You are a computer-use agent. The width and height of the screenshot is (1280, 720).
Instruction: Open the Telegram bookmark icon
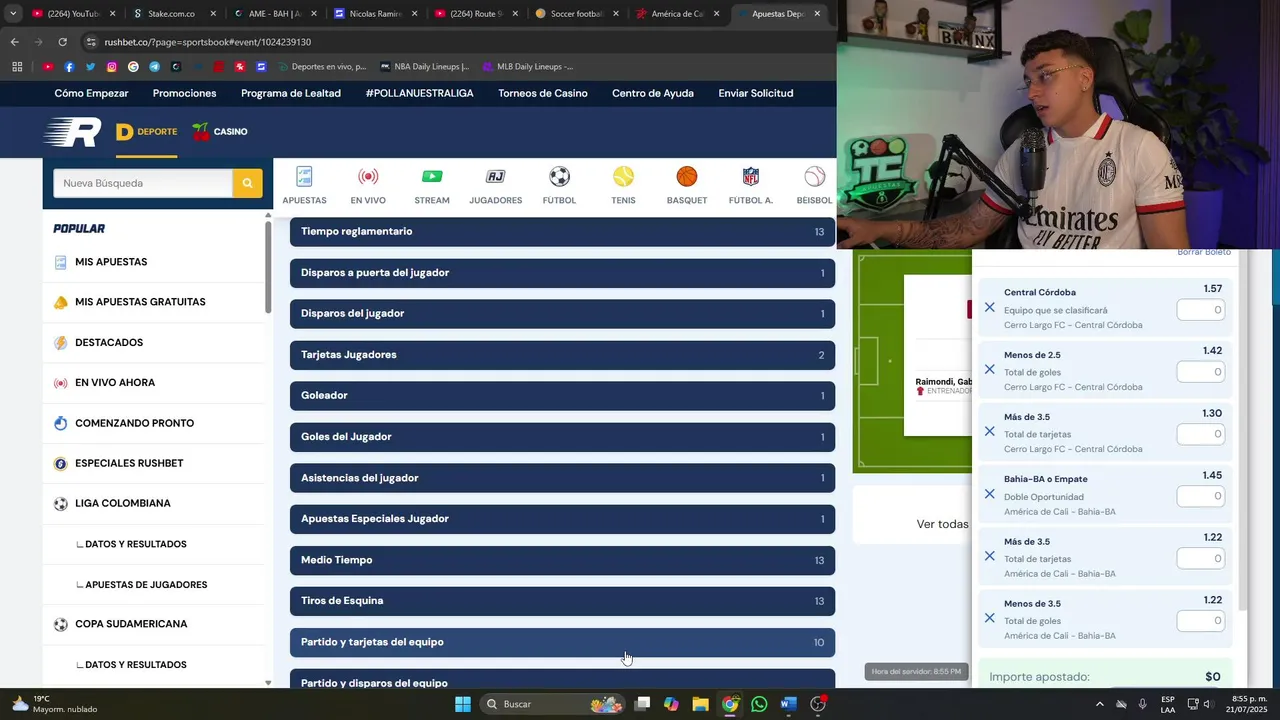coord(154,67)
